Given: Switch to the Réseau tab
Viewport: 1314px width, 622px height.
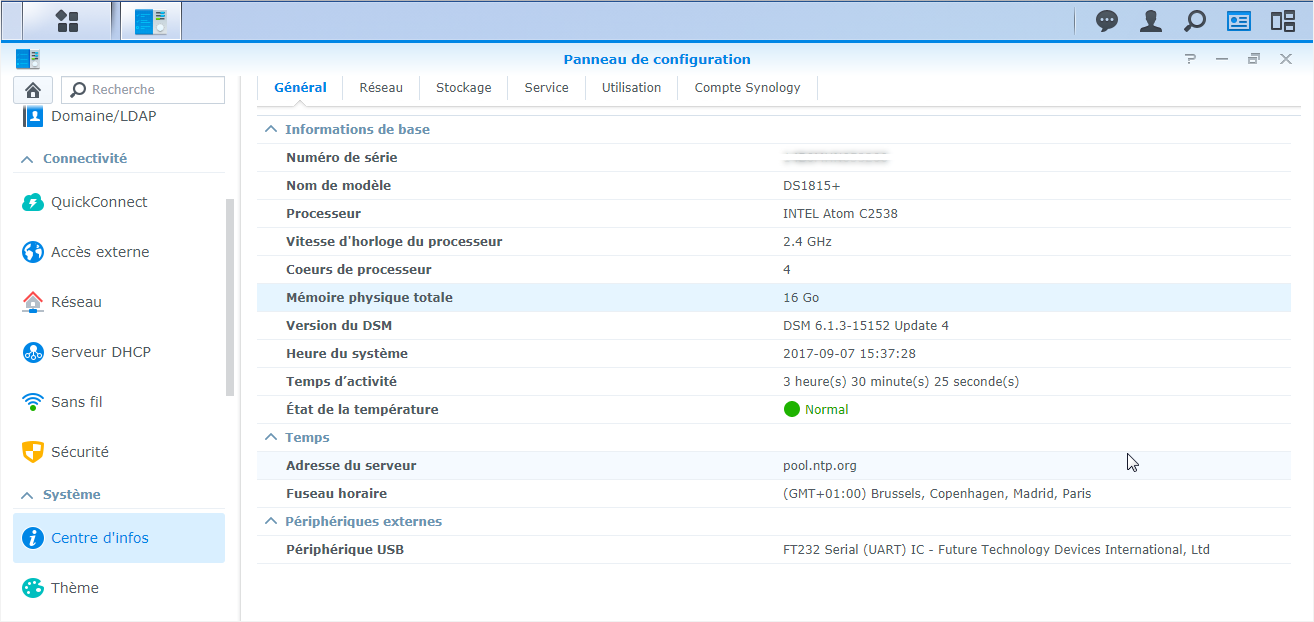Looking at the screenshot, I should point(381,88).
